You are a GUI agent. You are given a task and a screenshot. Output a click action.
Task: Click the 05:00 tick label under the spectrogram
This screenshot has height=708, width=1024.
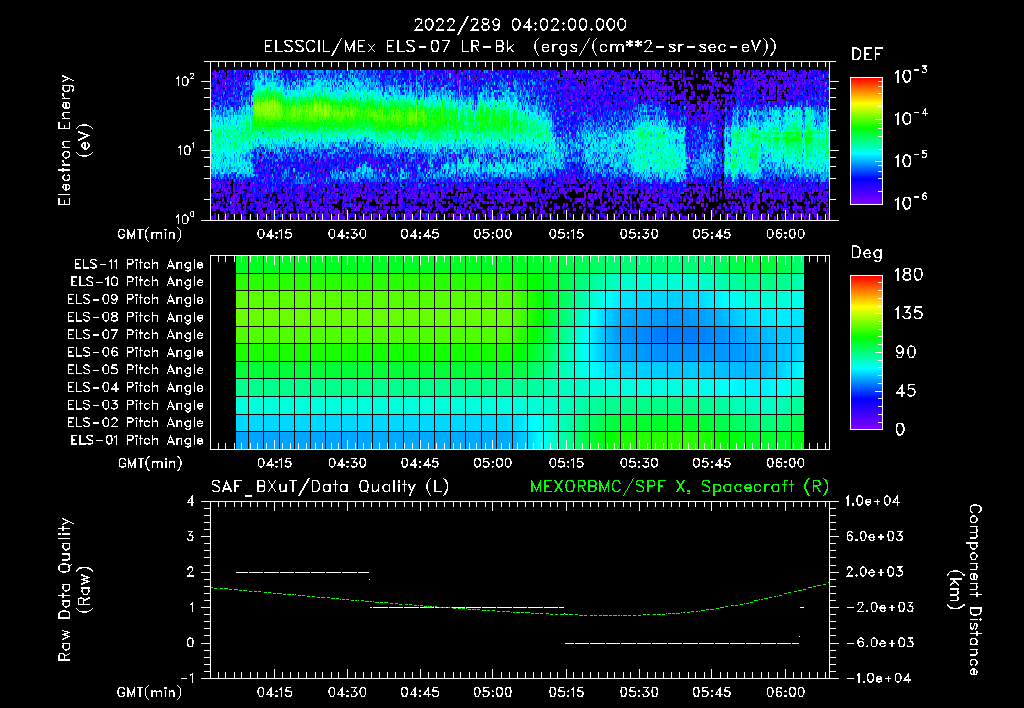click(x=492, y=234)
